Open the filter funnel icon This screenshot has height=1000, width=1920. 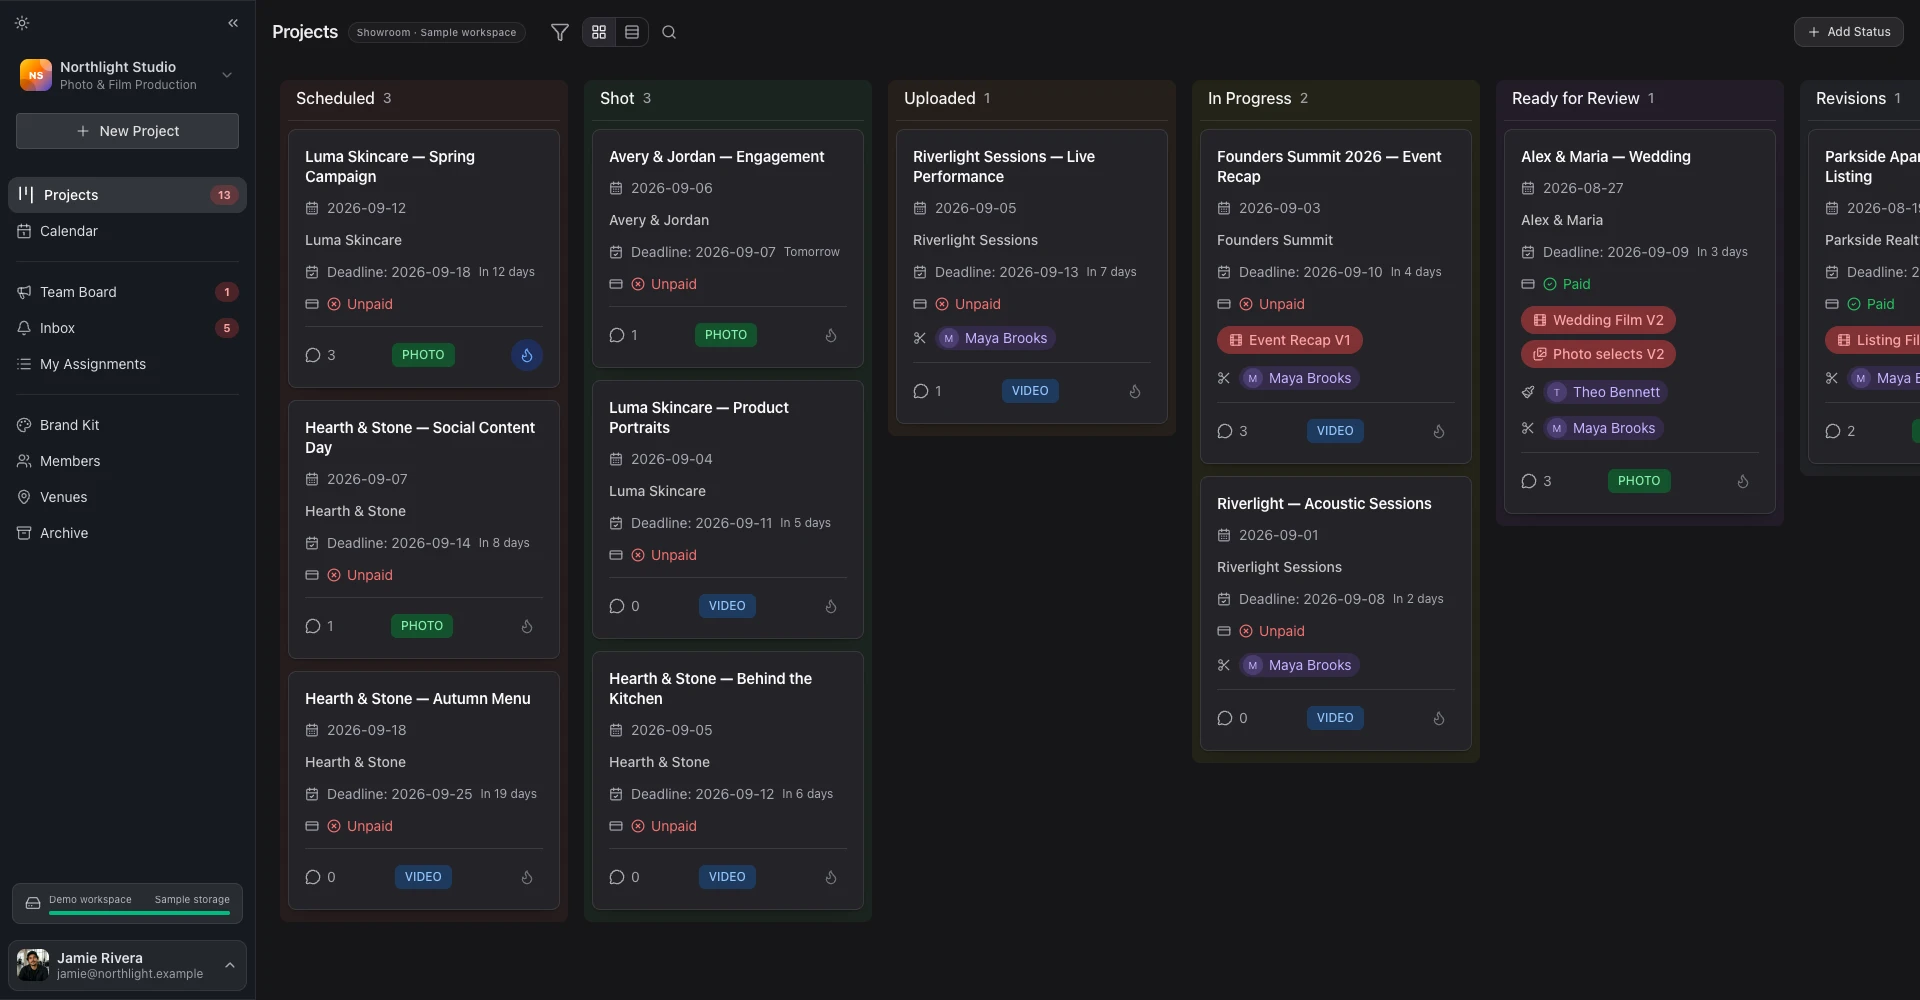click(x=560, y=32)
